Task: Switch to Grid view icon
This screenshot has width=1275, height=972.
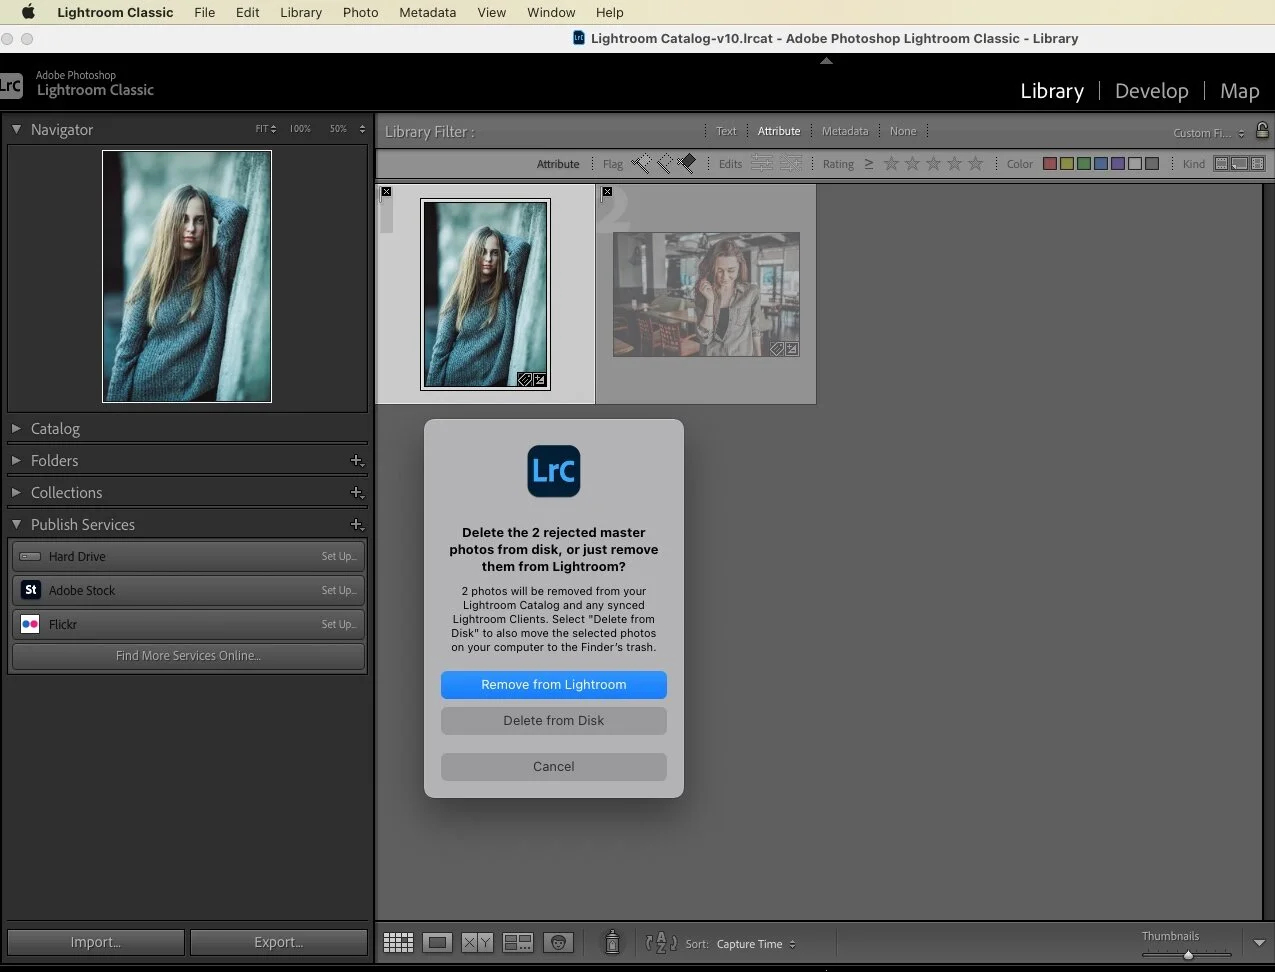Action: click(x=398, y=942)
